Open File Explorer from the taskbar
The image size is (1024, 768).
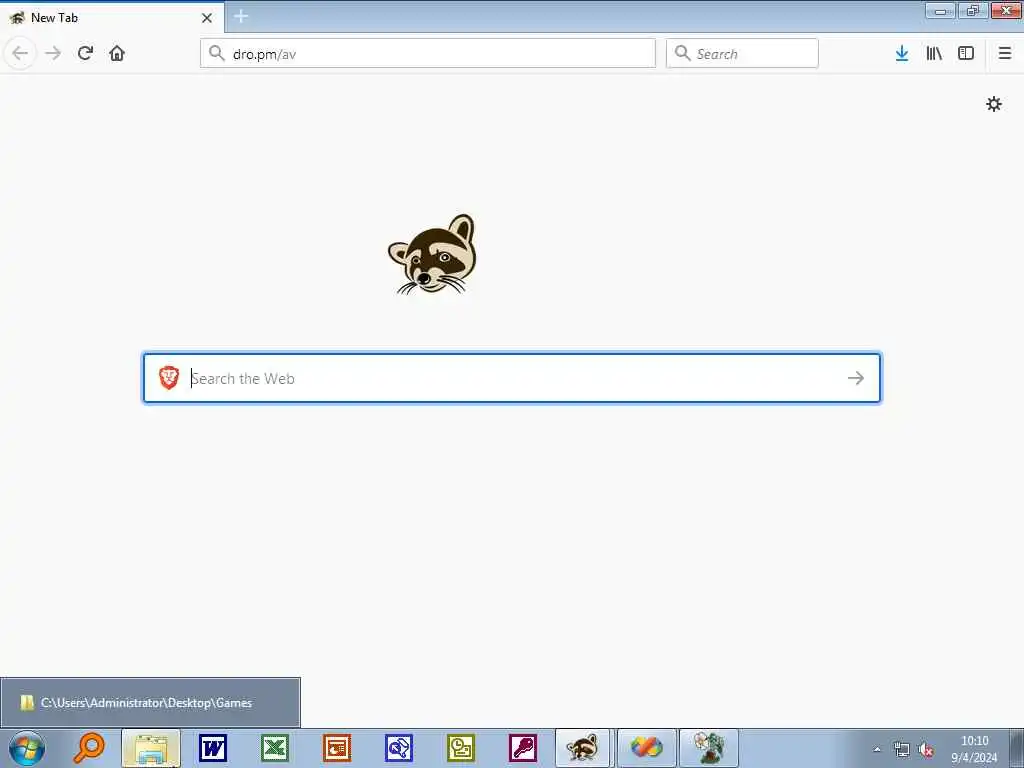coord(151,748)
